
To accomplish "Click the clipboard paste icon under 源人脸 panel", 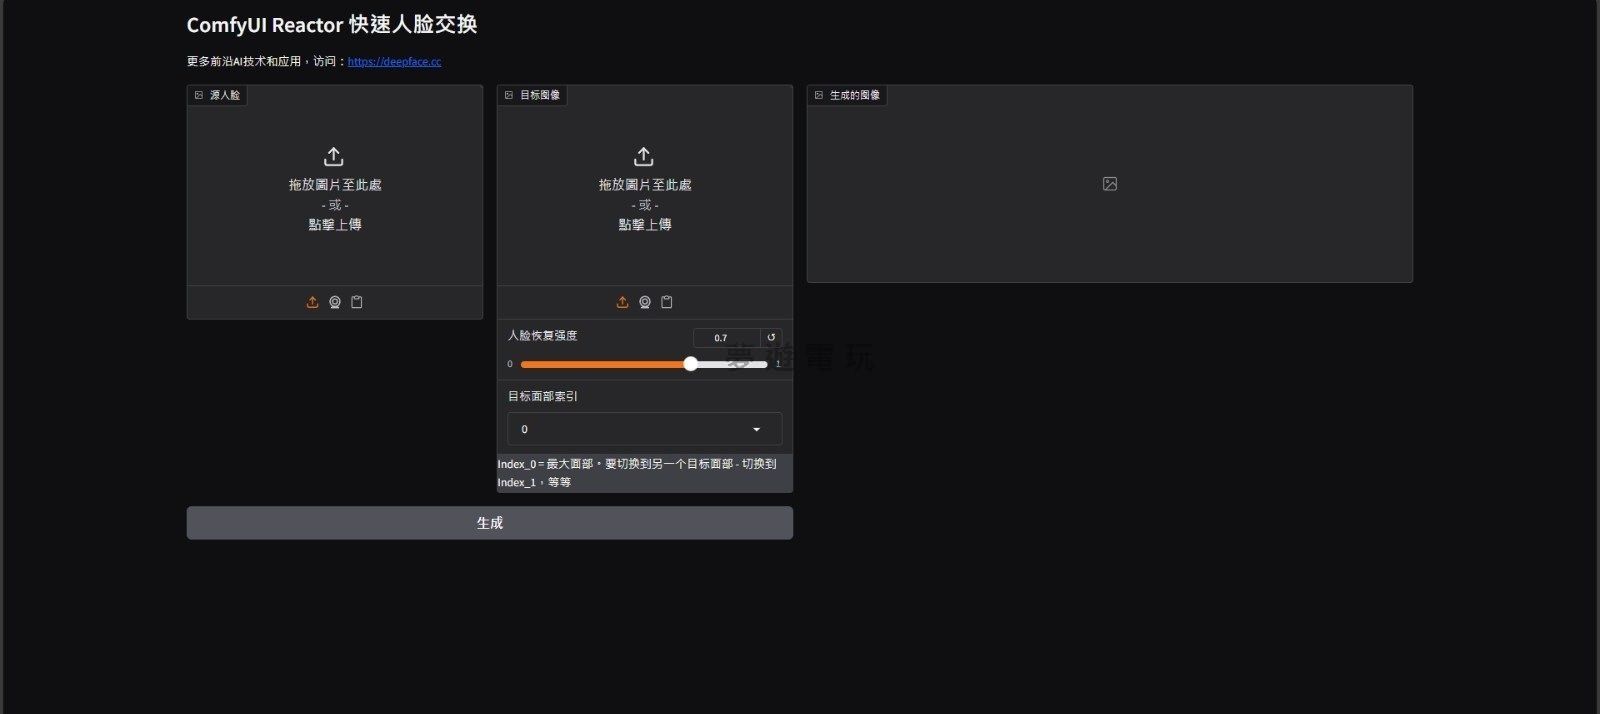I will 357,302.
